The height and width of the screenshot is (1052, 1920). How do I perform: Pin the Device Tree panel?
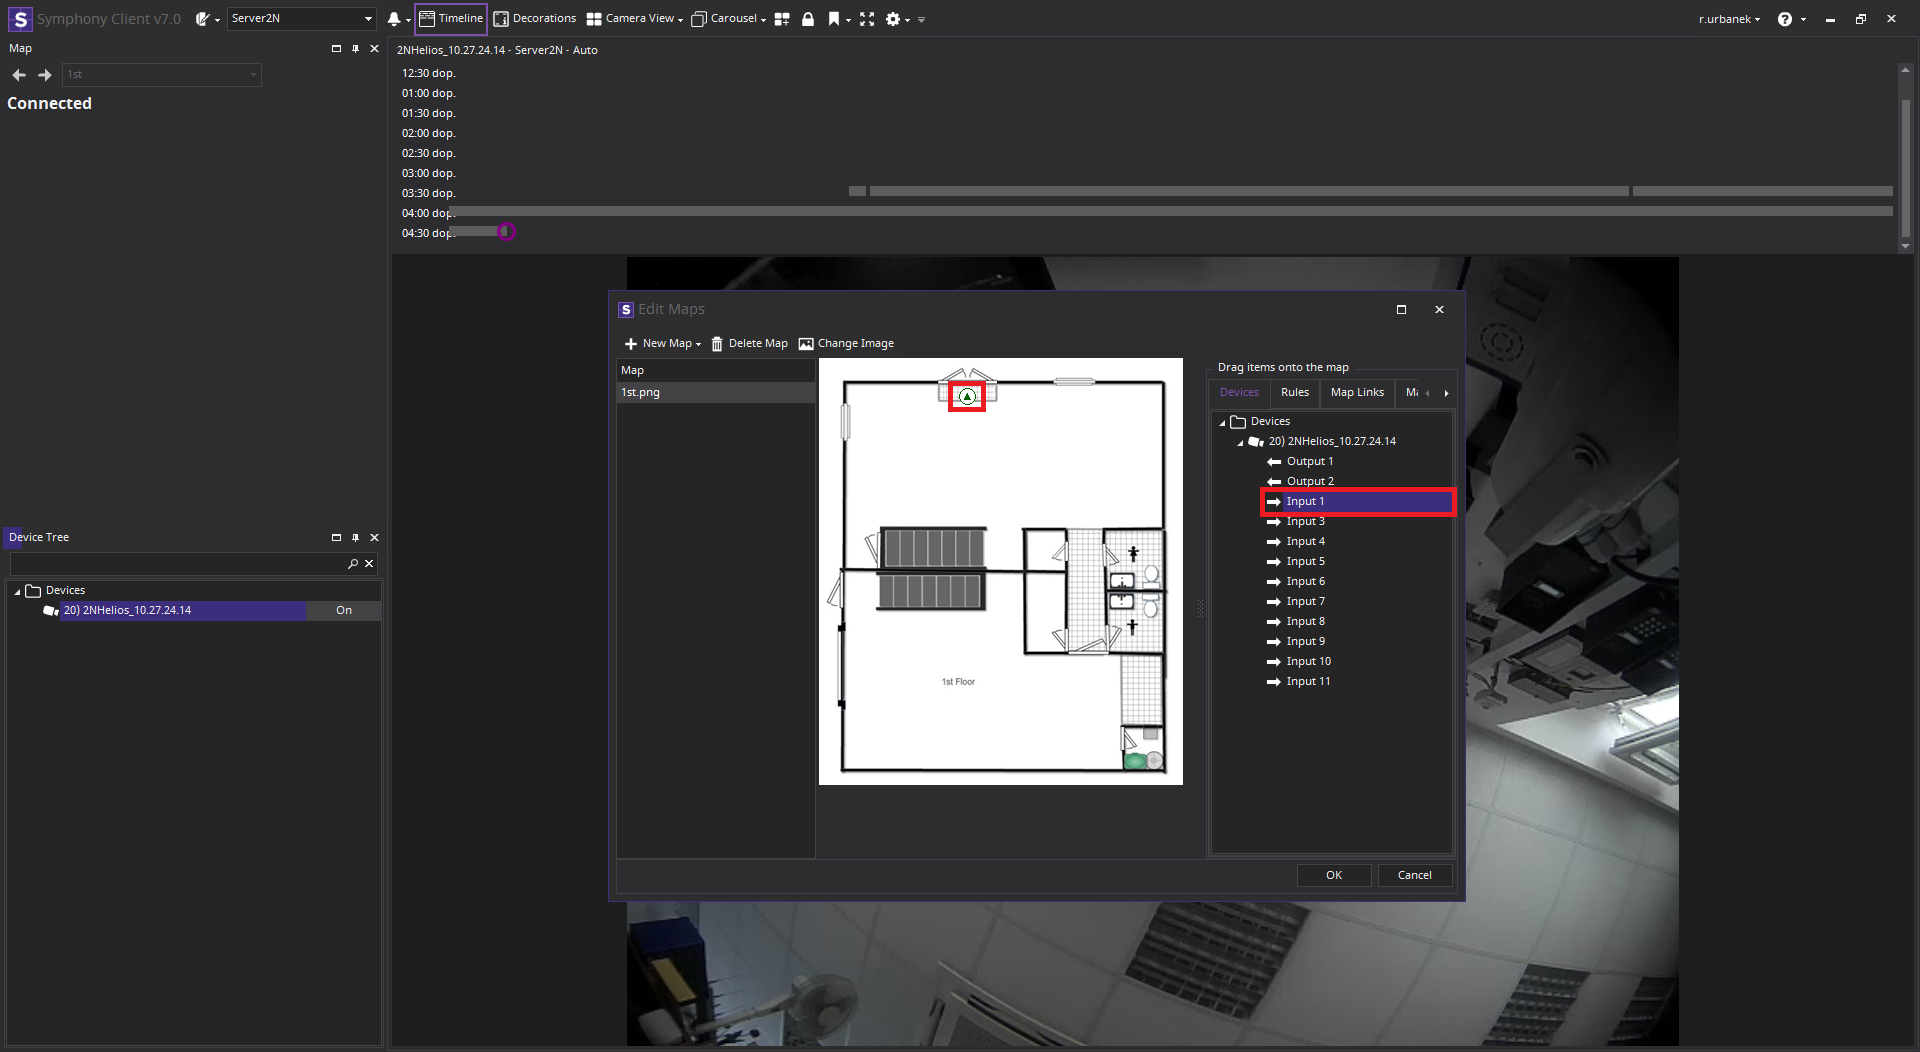tap(355, 538)
